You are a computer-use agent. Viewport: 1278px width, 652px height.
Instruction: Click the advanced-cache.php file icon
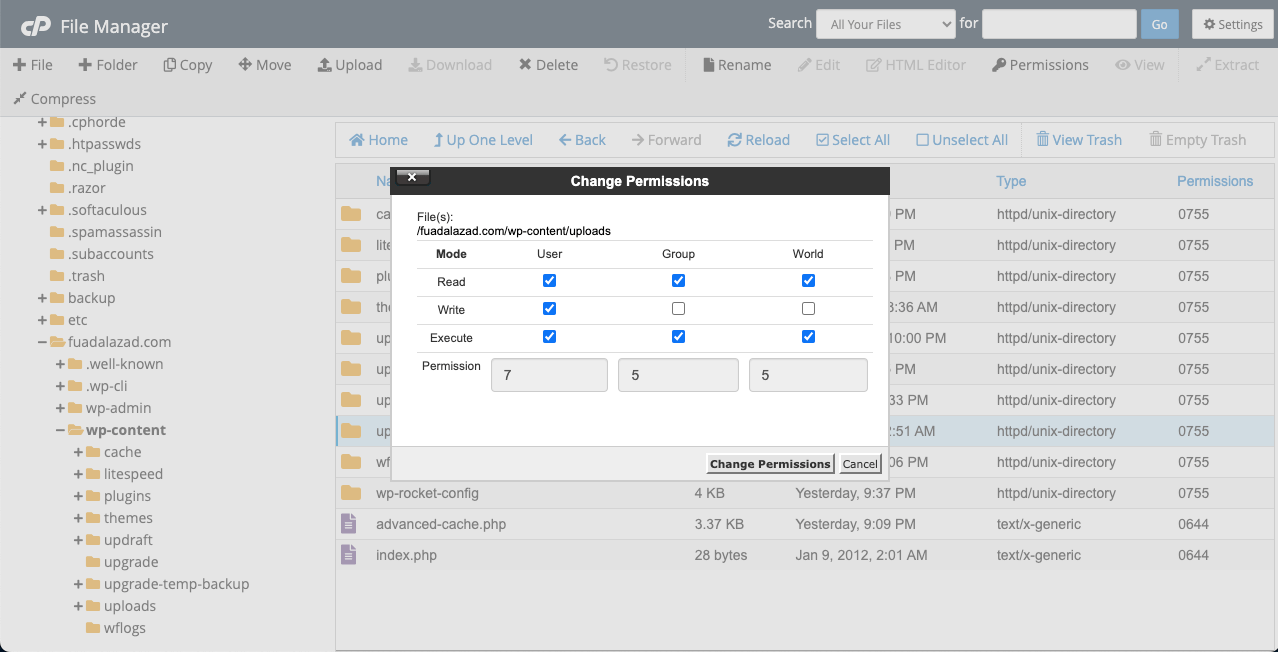[x=349, y=523]
